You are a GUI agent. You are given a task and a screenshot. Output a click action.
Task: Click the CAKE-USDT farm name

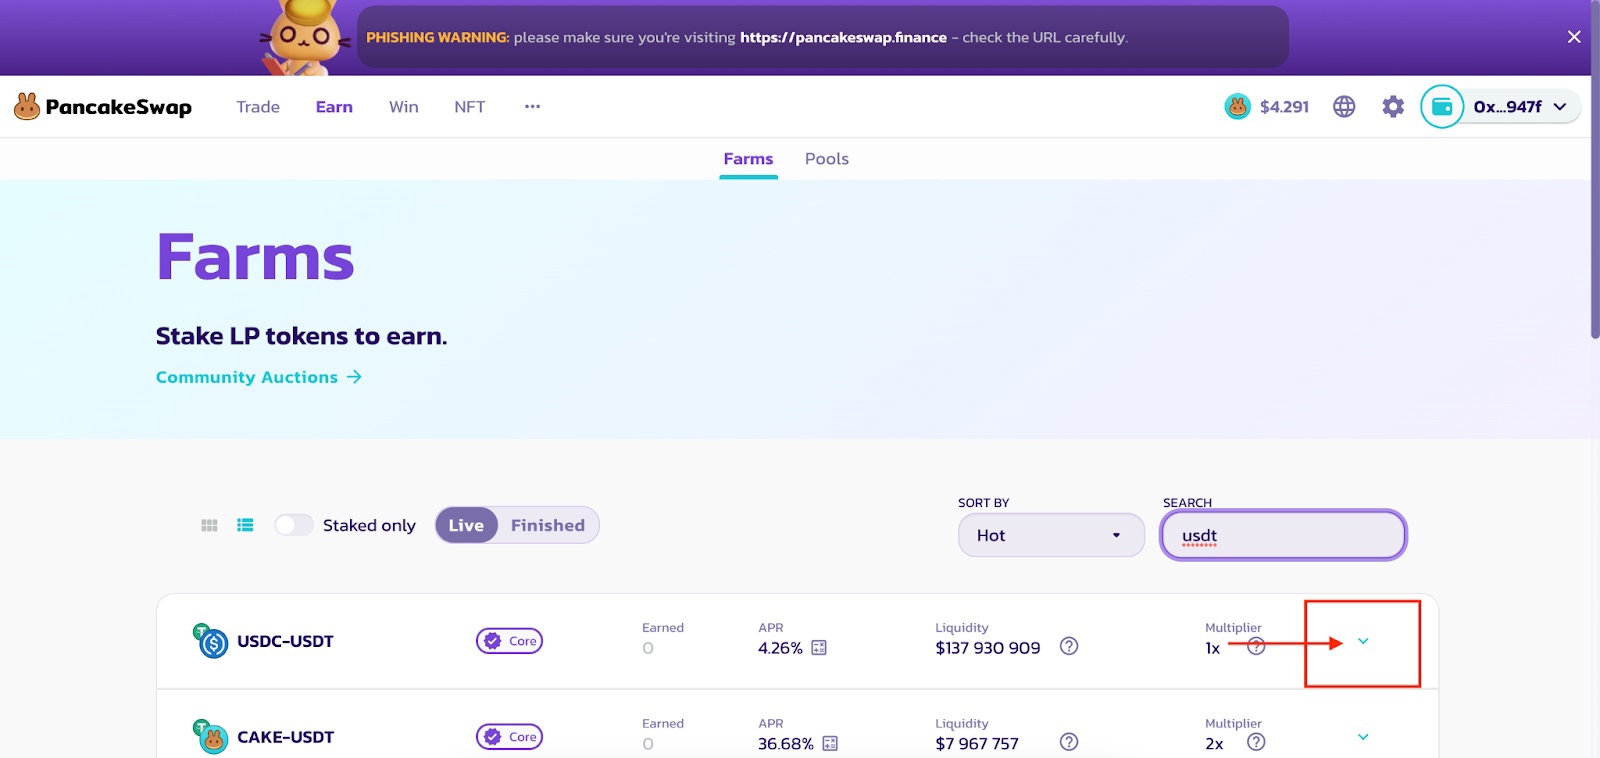(285, 737)
